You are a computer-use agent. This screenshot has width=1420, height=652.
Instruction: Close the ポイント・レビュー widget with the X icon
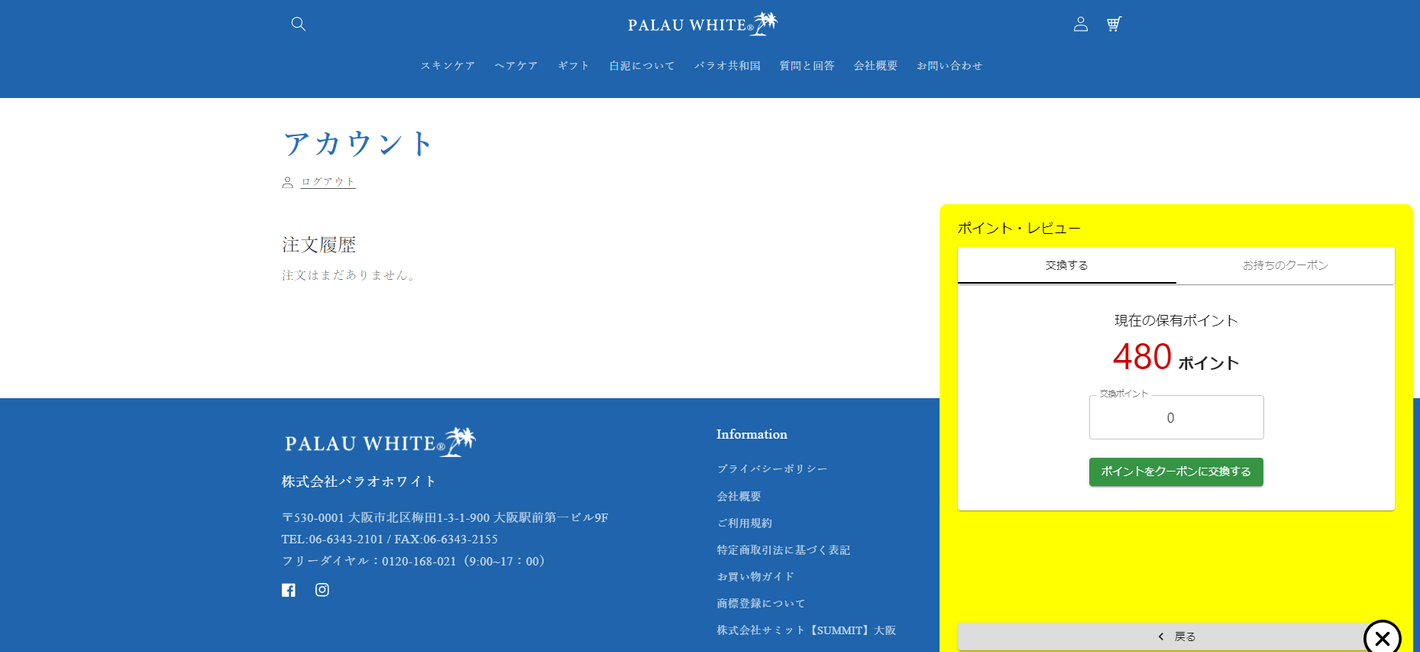(1381, 637)
